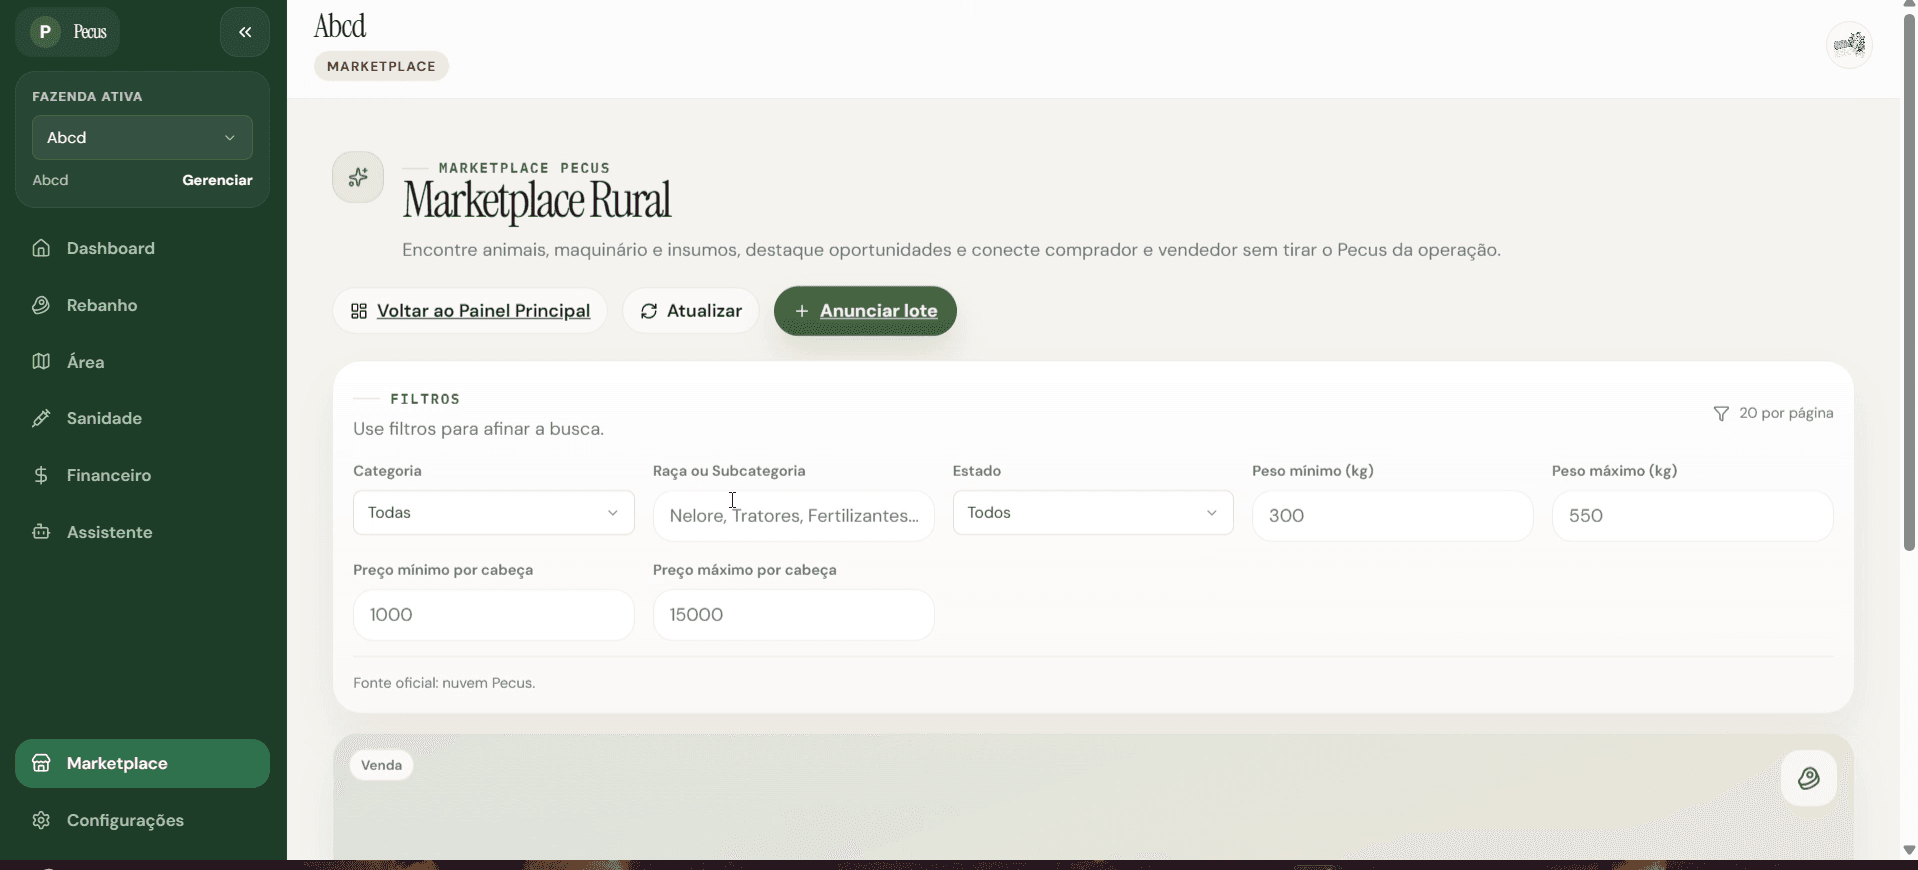Focus Preço mínimo por cabeça field
1918x870 pixels.
point(494,615)
